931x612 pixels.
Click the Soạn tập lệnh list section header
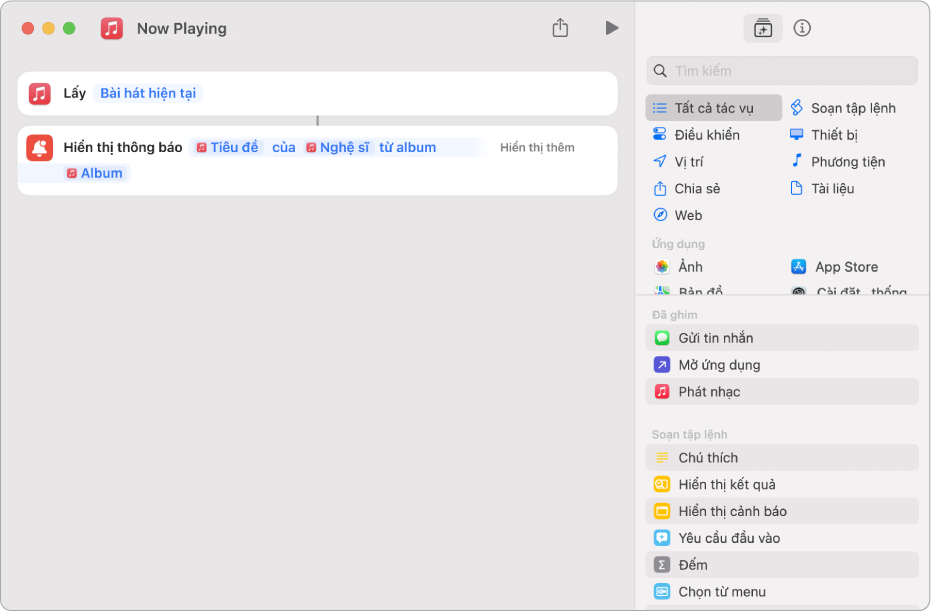point(689,435)
